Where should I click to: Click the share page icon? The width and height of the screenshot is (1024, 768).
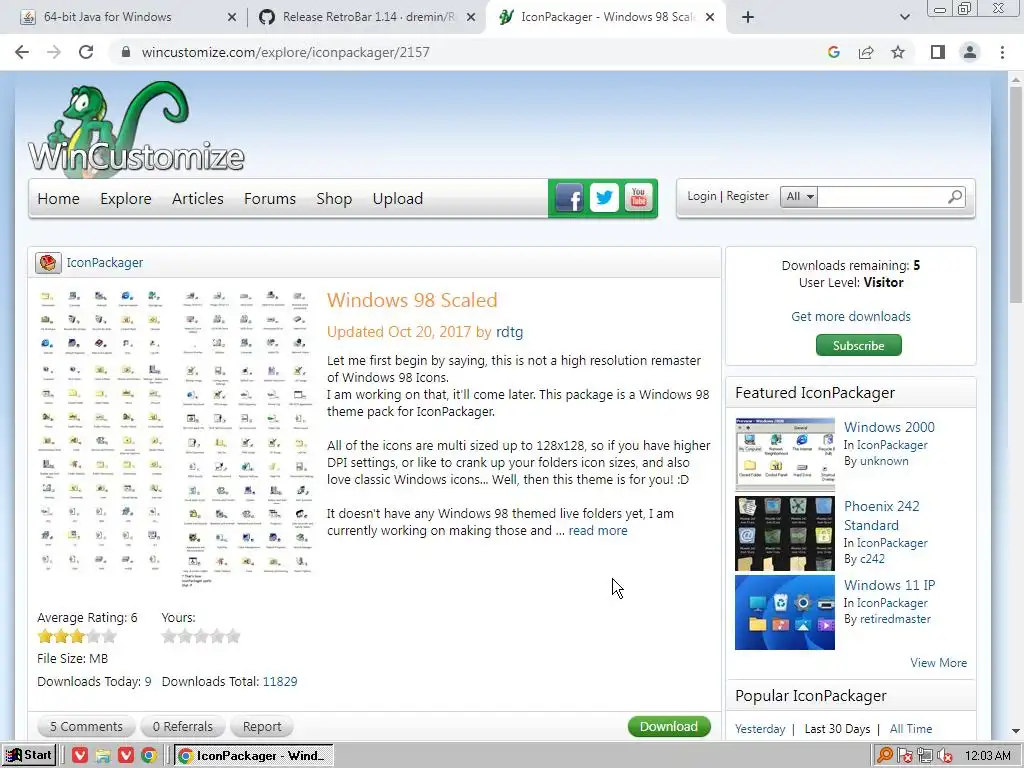(x=866, y=52)
